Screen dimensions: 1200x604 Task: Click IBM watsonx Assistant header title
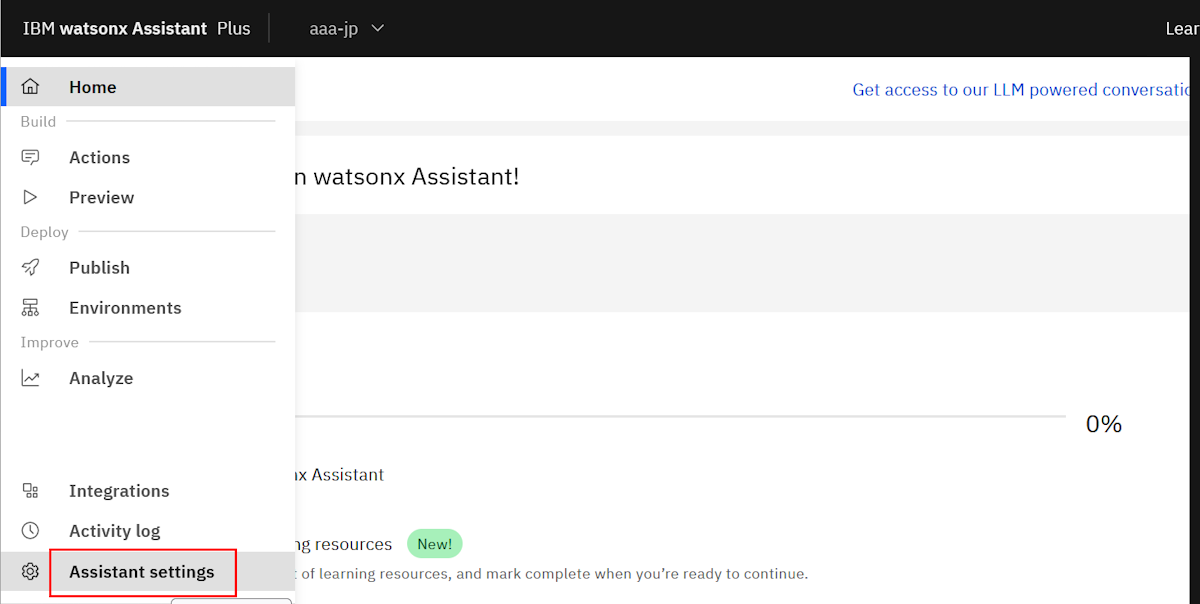tap(115, 28)
